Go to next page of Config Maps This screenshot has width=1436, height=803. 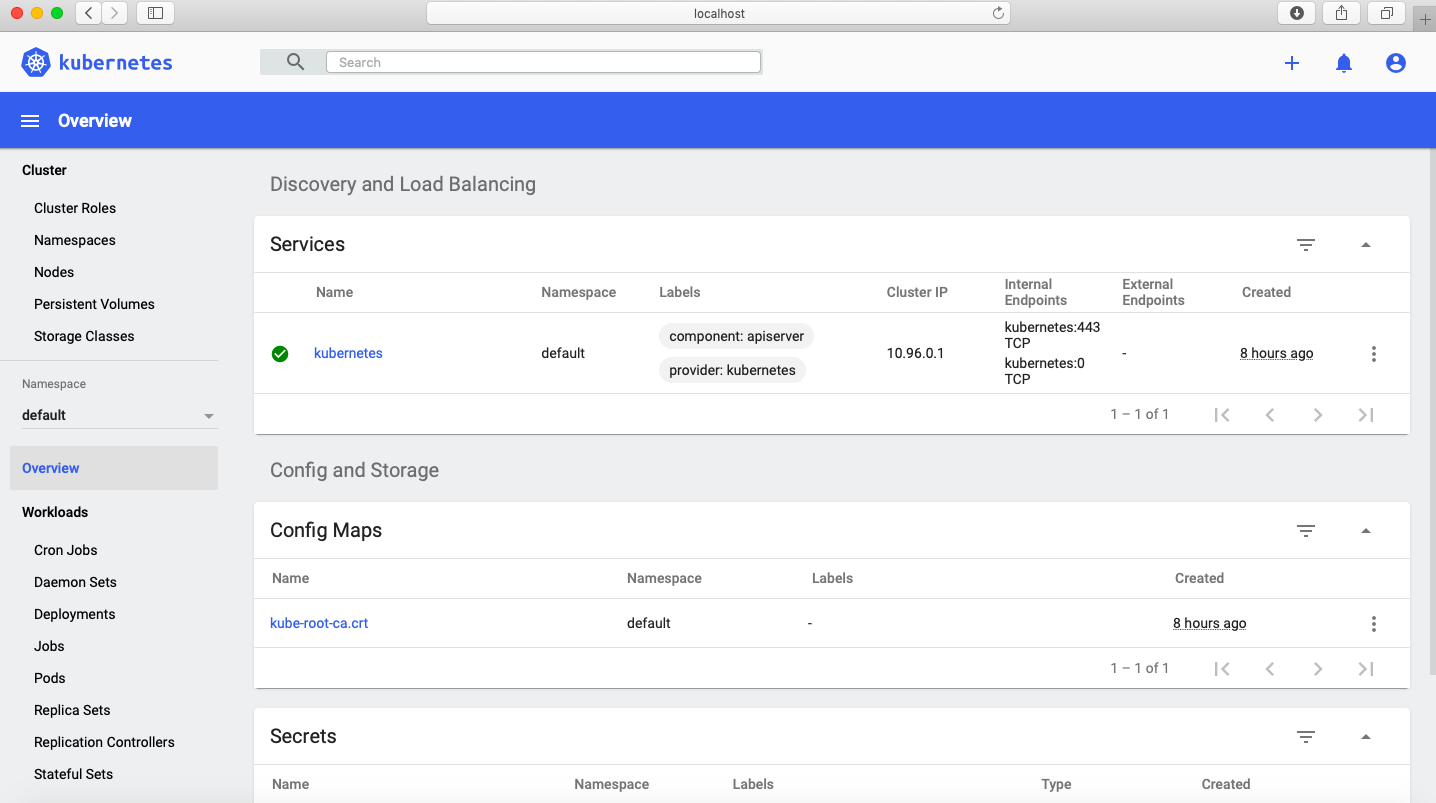pos(1318,669)
